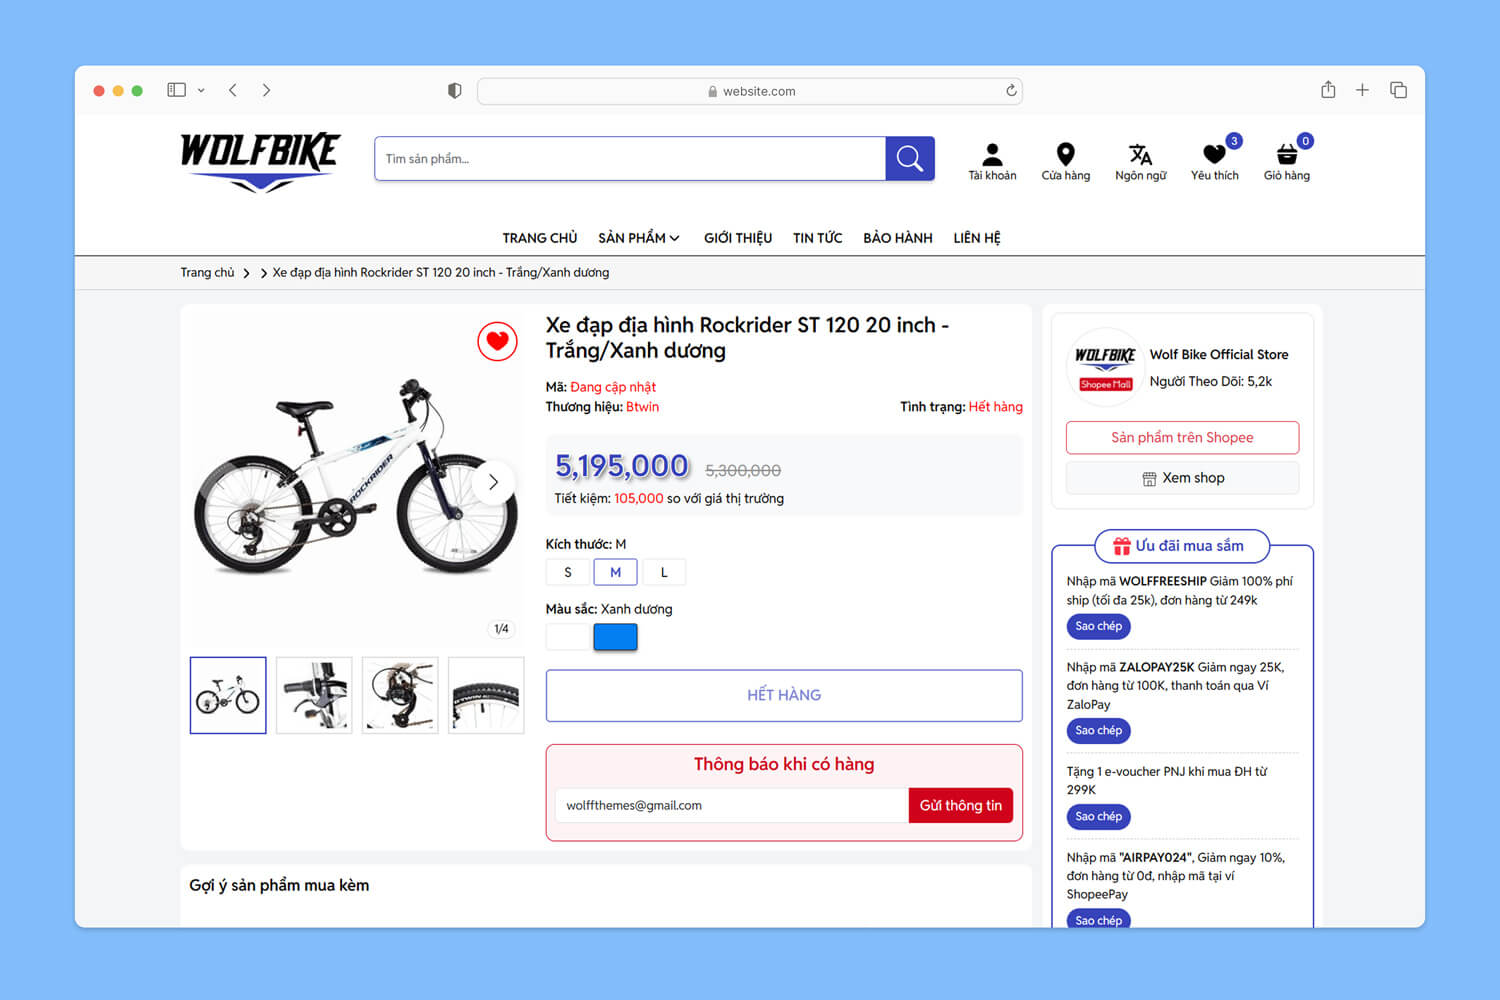Reload the page with the refresh icon
1500x1000 pixels.
(x=1011, y=91)
